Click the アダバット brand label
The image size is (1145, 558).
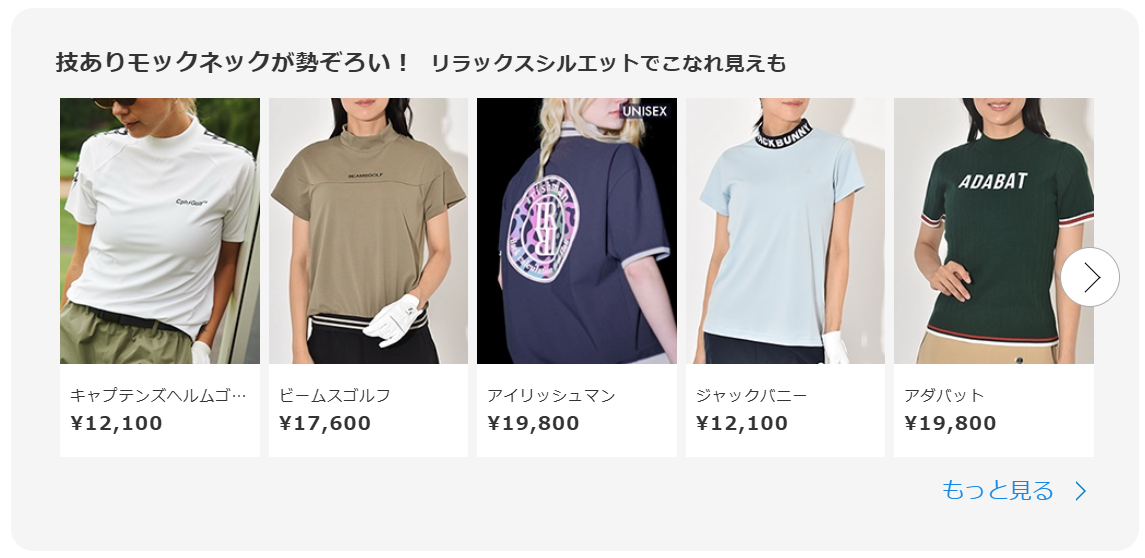coord(944,396)
